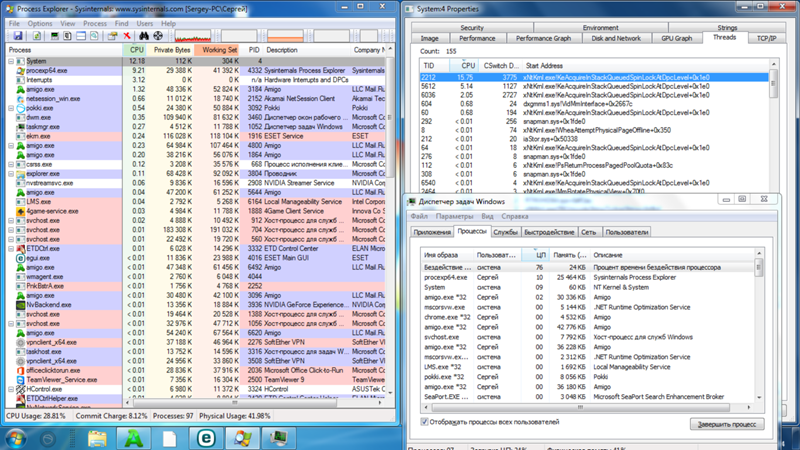
Task: Open the File menu in Process Explorer
Action: pyautogui.click(x=14, y=23)
